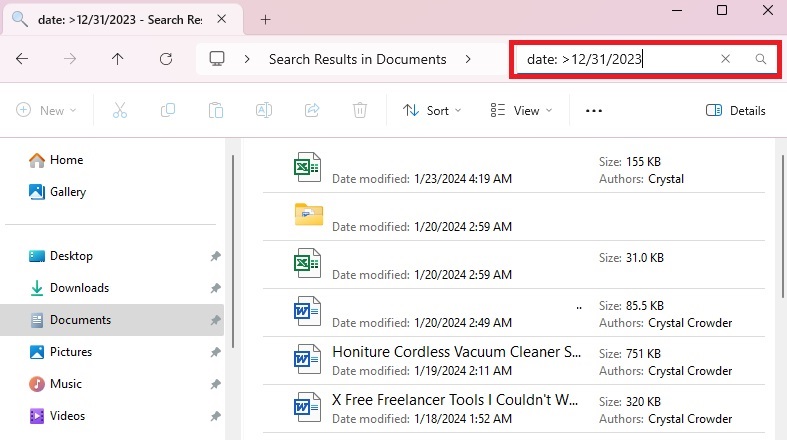Add a new tab with plus
The width and height of the screenshot is (787, 440).
pyautogui.click(x=266, y=20)
